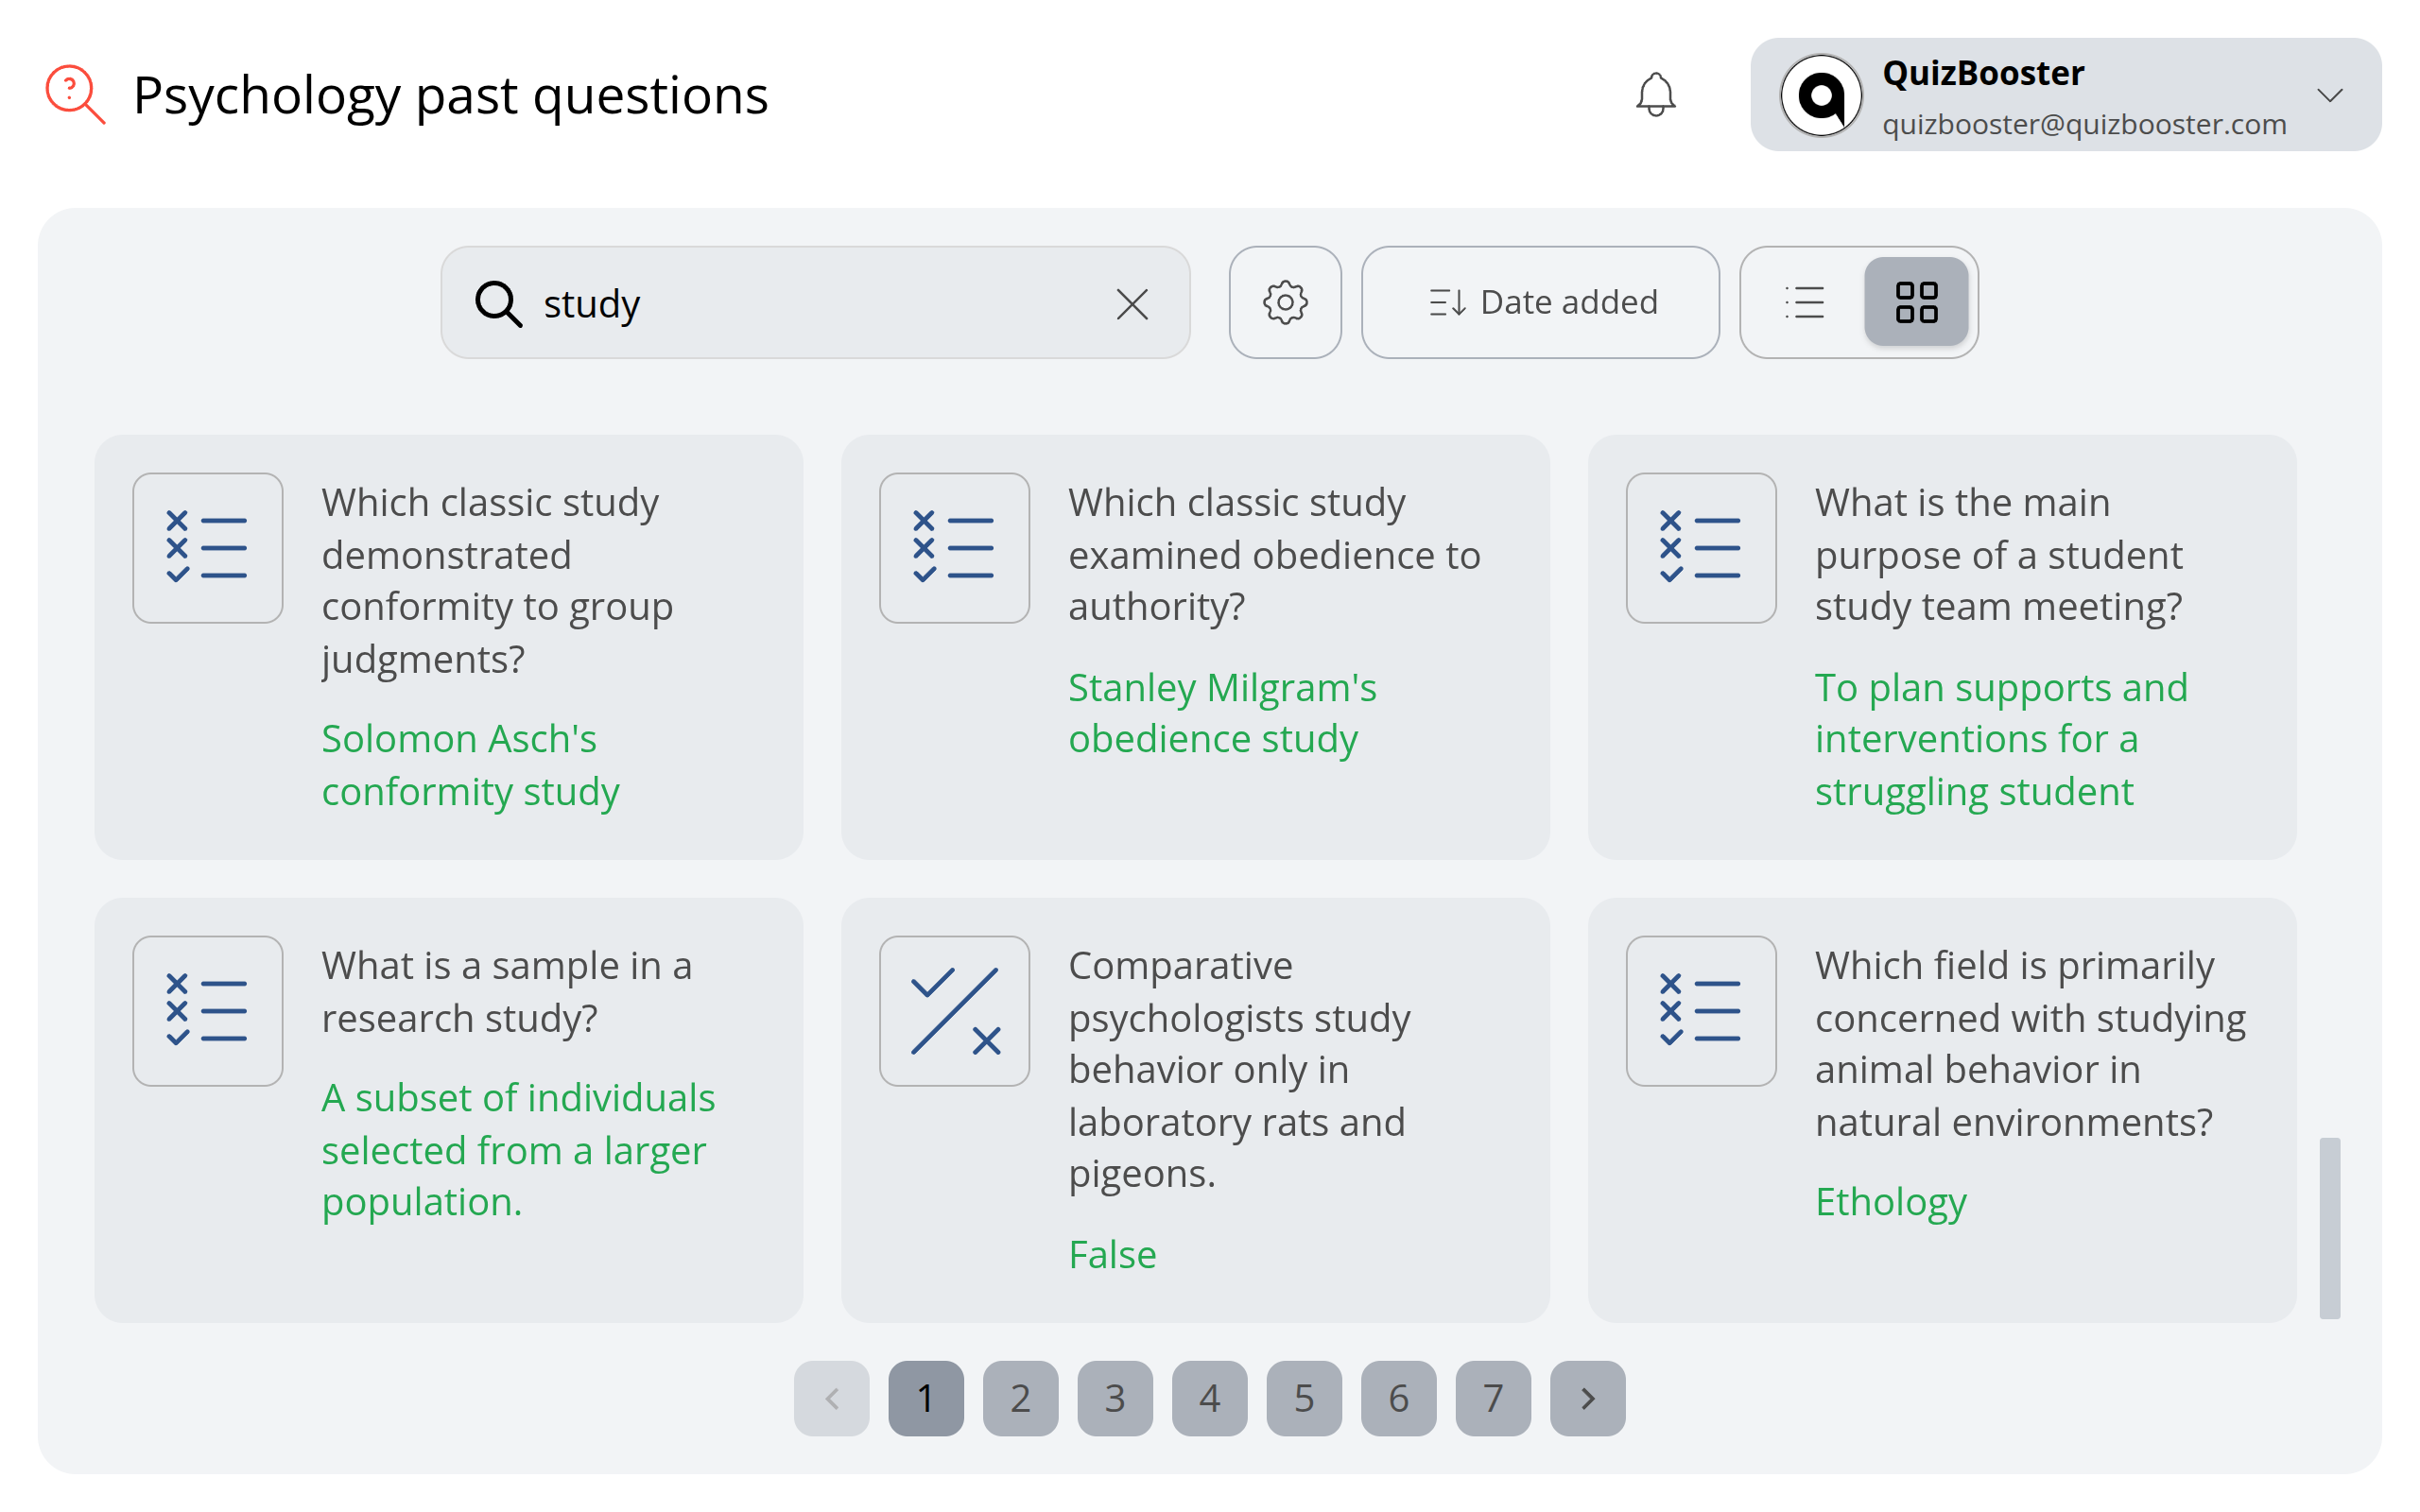
Task: Open the comparative psychologists statement
Action: (1239, 1070)
